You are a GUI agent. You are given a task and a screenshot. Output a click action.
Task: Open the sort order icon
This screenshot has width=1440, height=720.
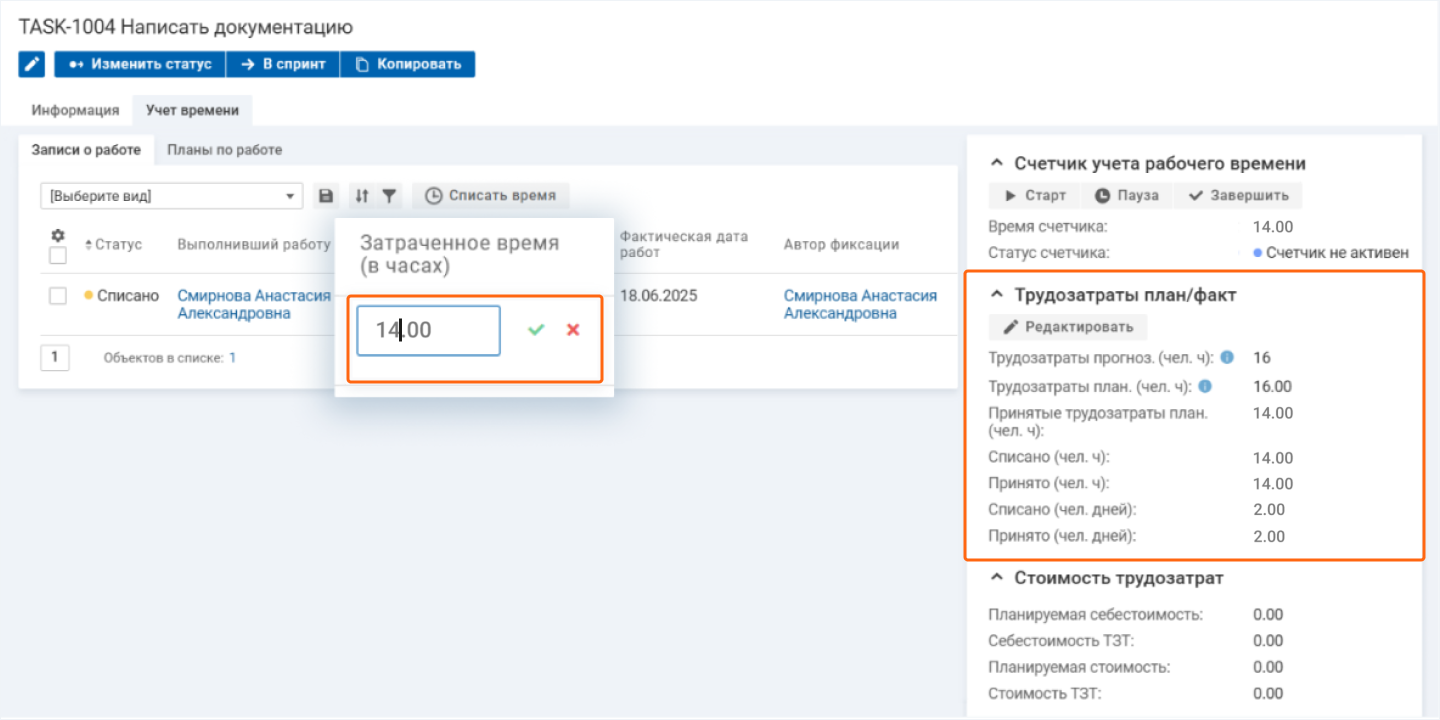(x=362, y=196)
